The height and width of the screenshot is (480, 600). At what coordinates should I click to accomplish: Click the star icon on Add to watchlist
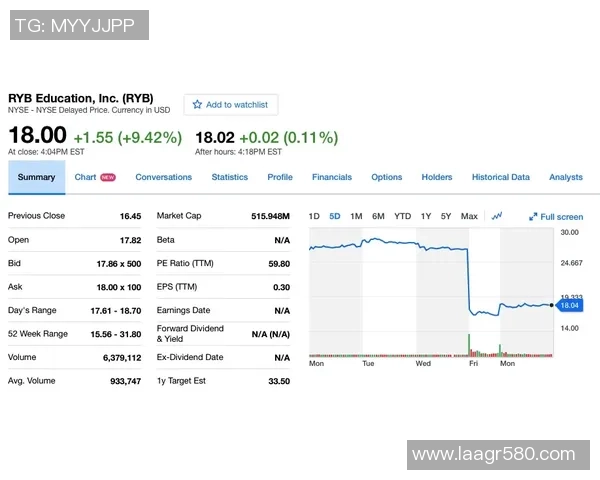(197, 105)
